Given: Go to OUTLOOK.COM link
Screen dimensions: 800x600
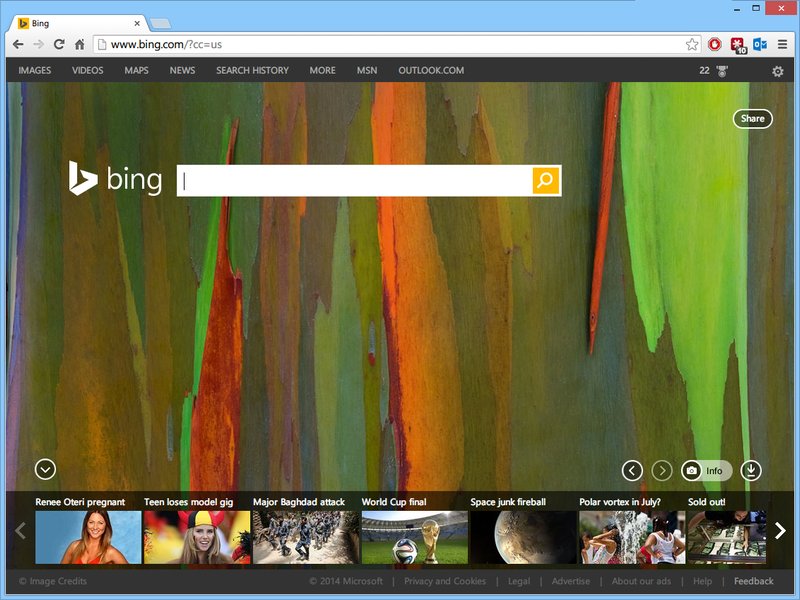Looking at the screenshot, I should pyautogui.click(x=431, y=70).
